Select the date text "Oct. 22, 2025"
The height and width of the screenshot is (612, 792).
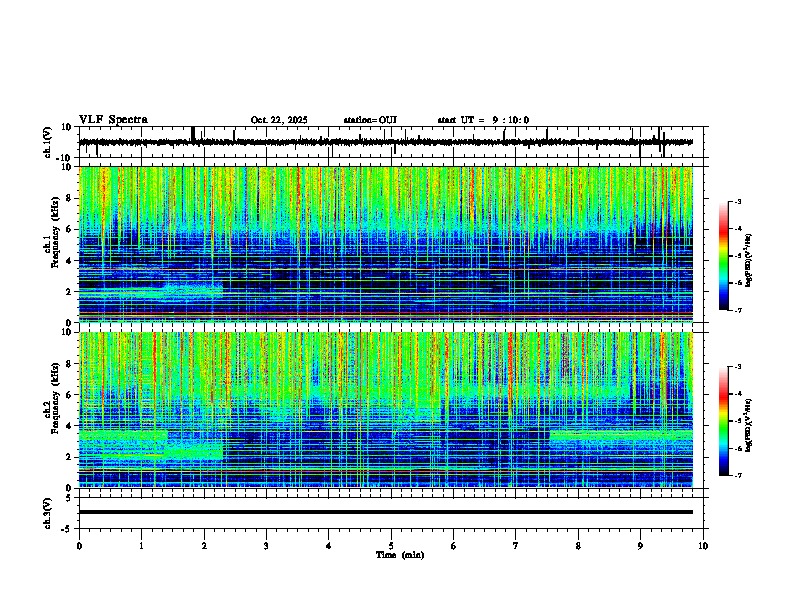coord(279,120)
